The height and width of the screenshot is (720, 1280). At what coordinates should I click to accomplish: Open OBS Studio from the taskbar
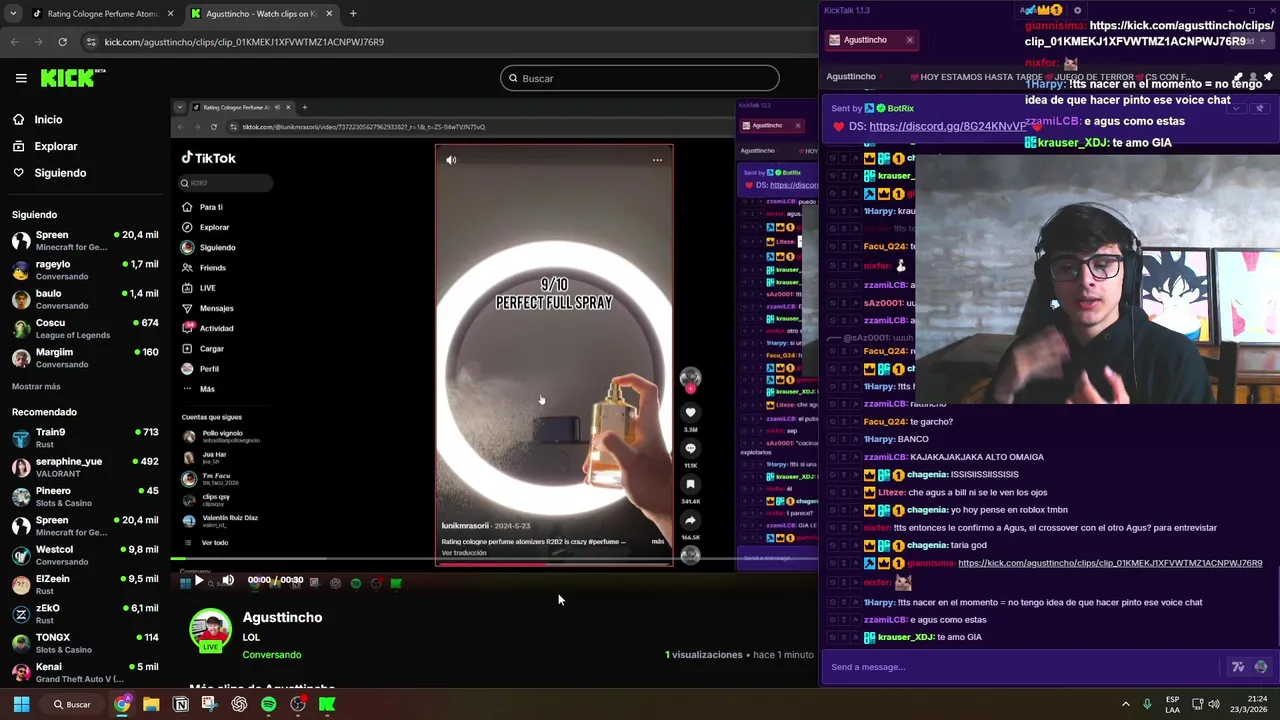298,704
